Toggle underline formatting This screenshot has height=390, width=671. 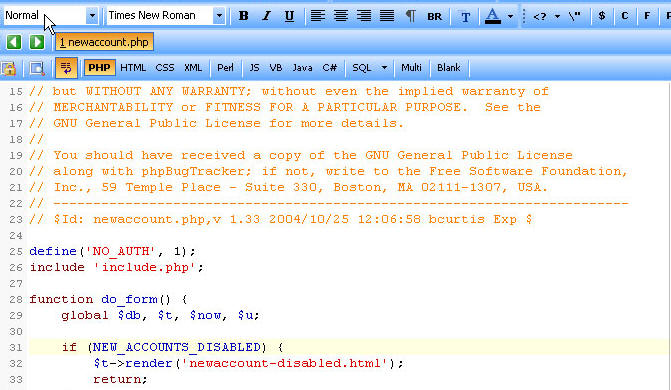(x=289, y=16)
